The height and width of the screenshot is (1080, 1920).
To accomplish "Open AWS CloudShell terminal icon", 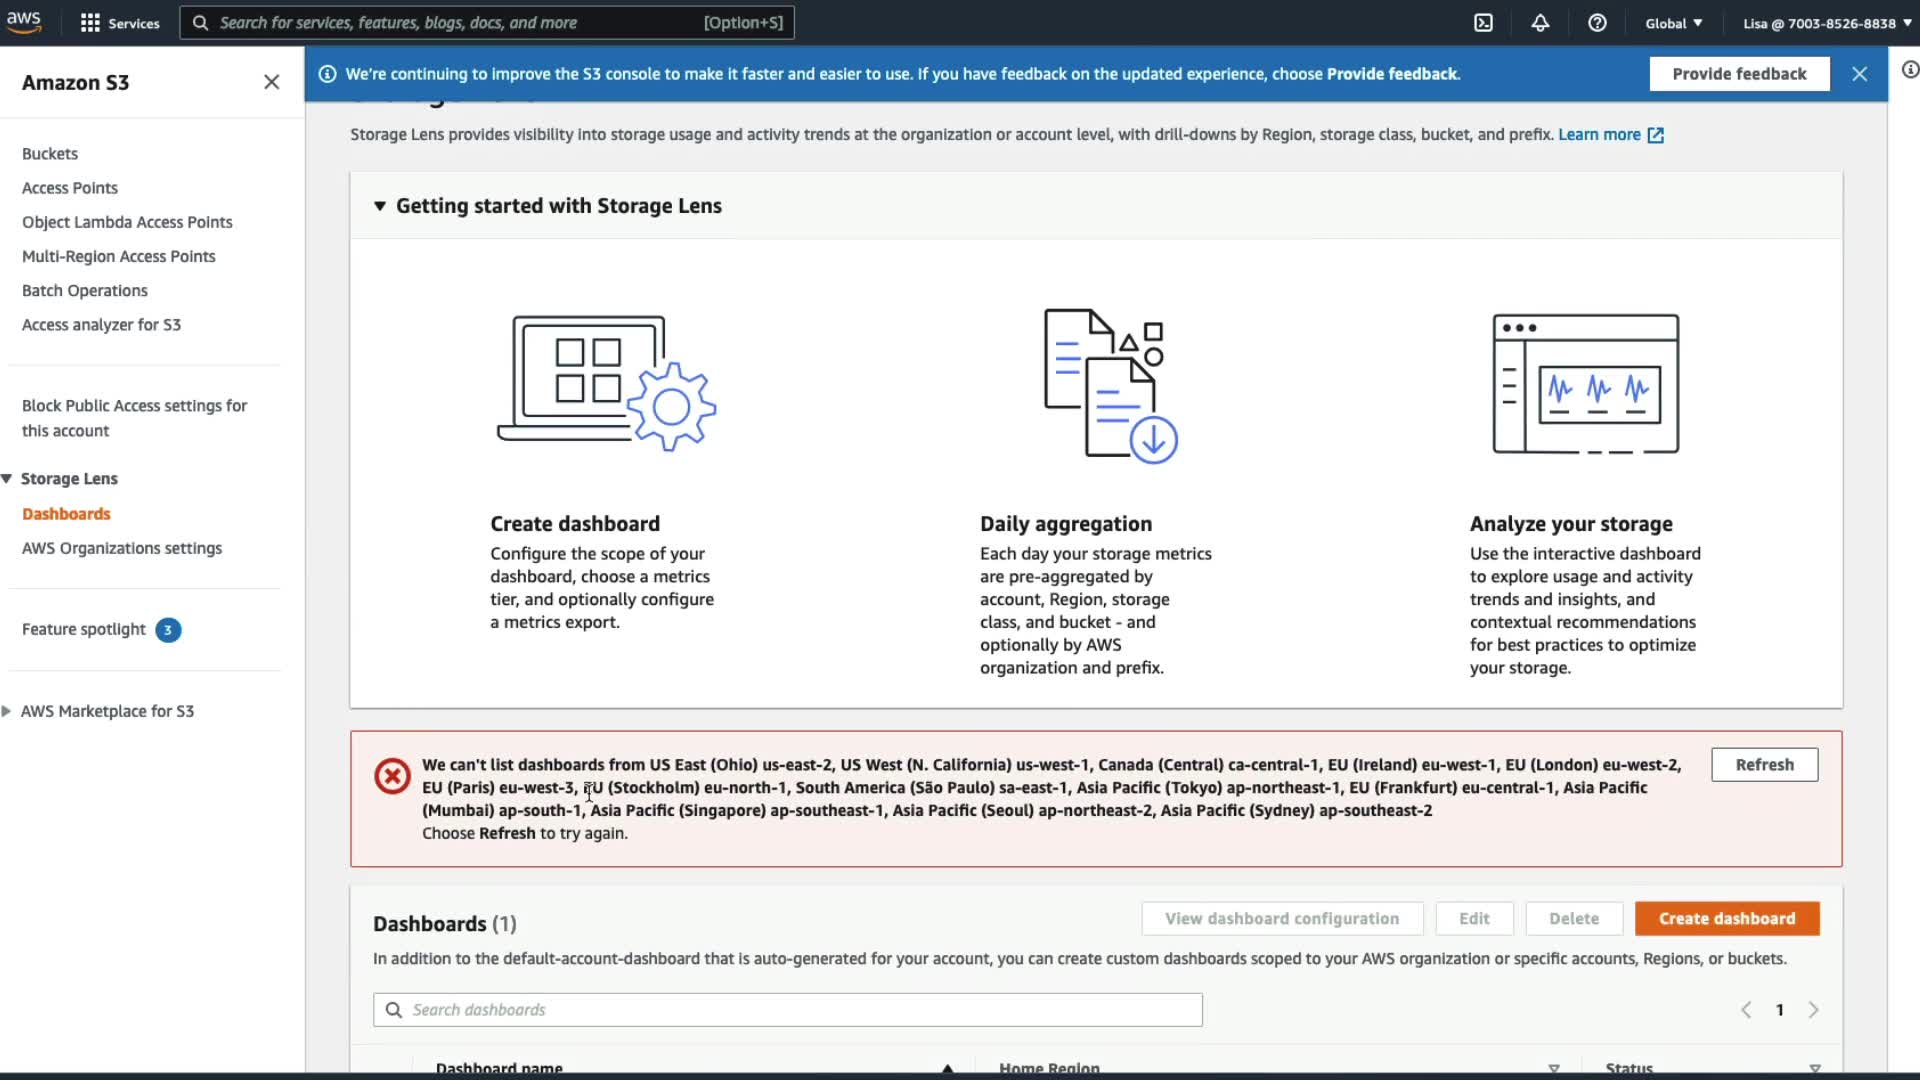I will coord(1483,23).
